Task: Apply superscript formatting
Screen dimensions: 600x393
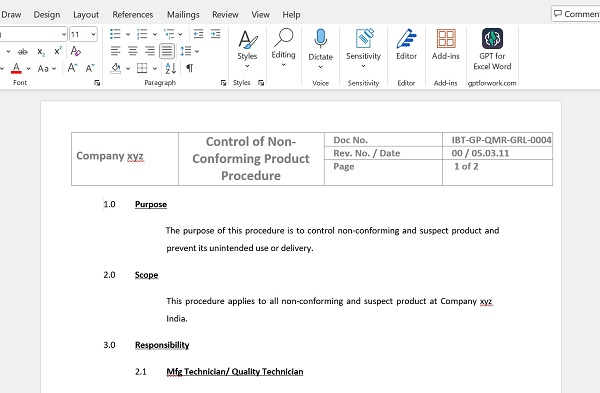Action: tap(58, 51)
